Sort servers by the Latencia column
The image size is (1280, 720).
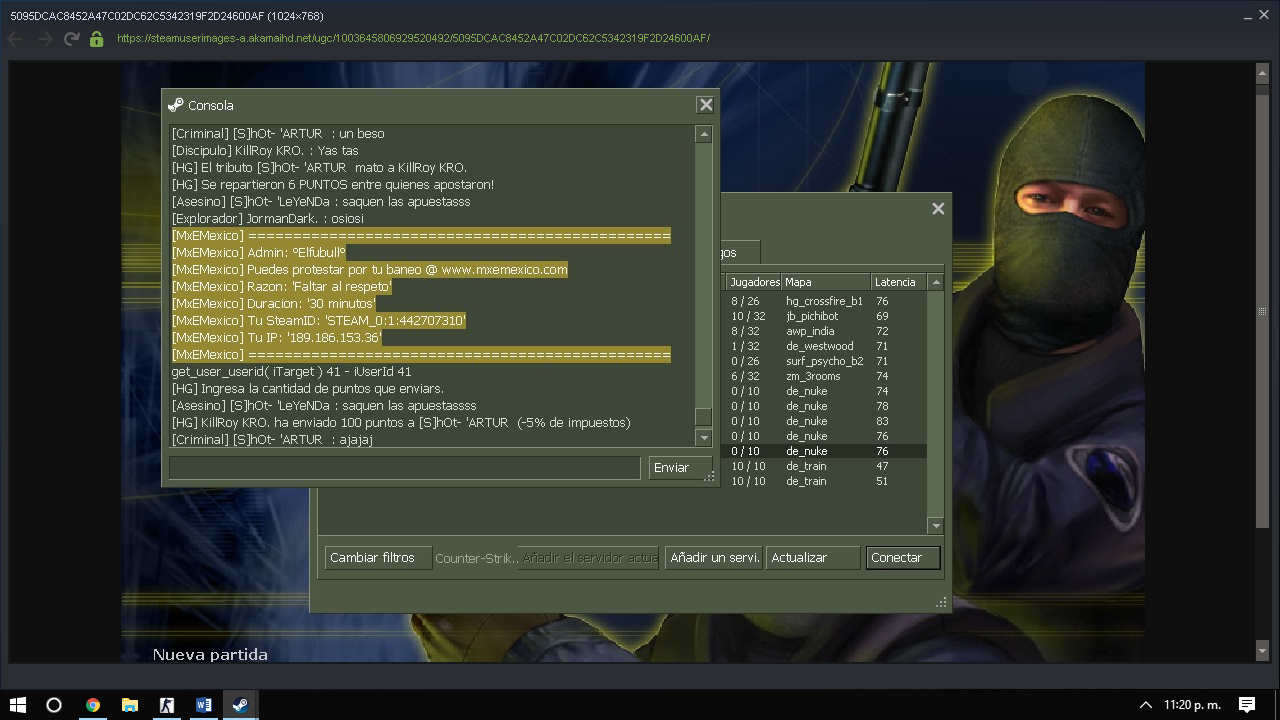(x=899, y=282)
